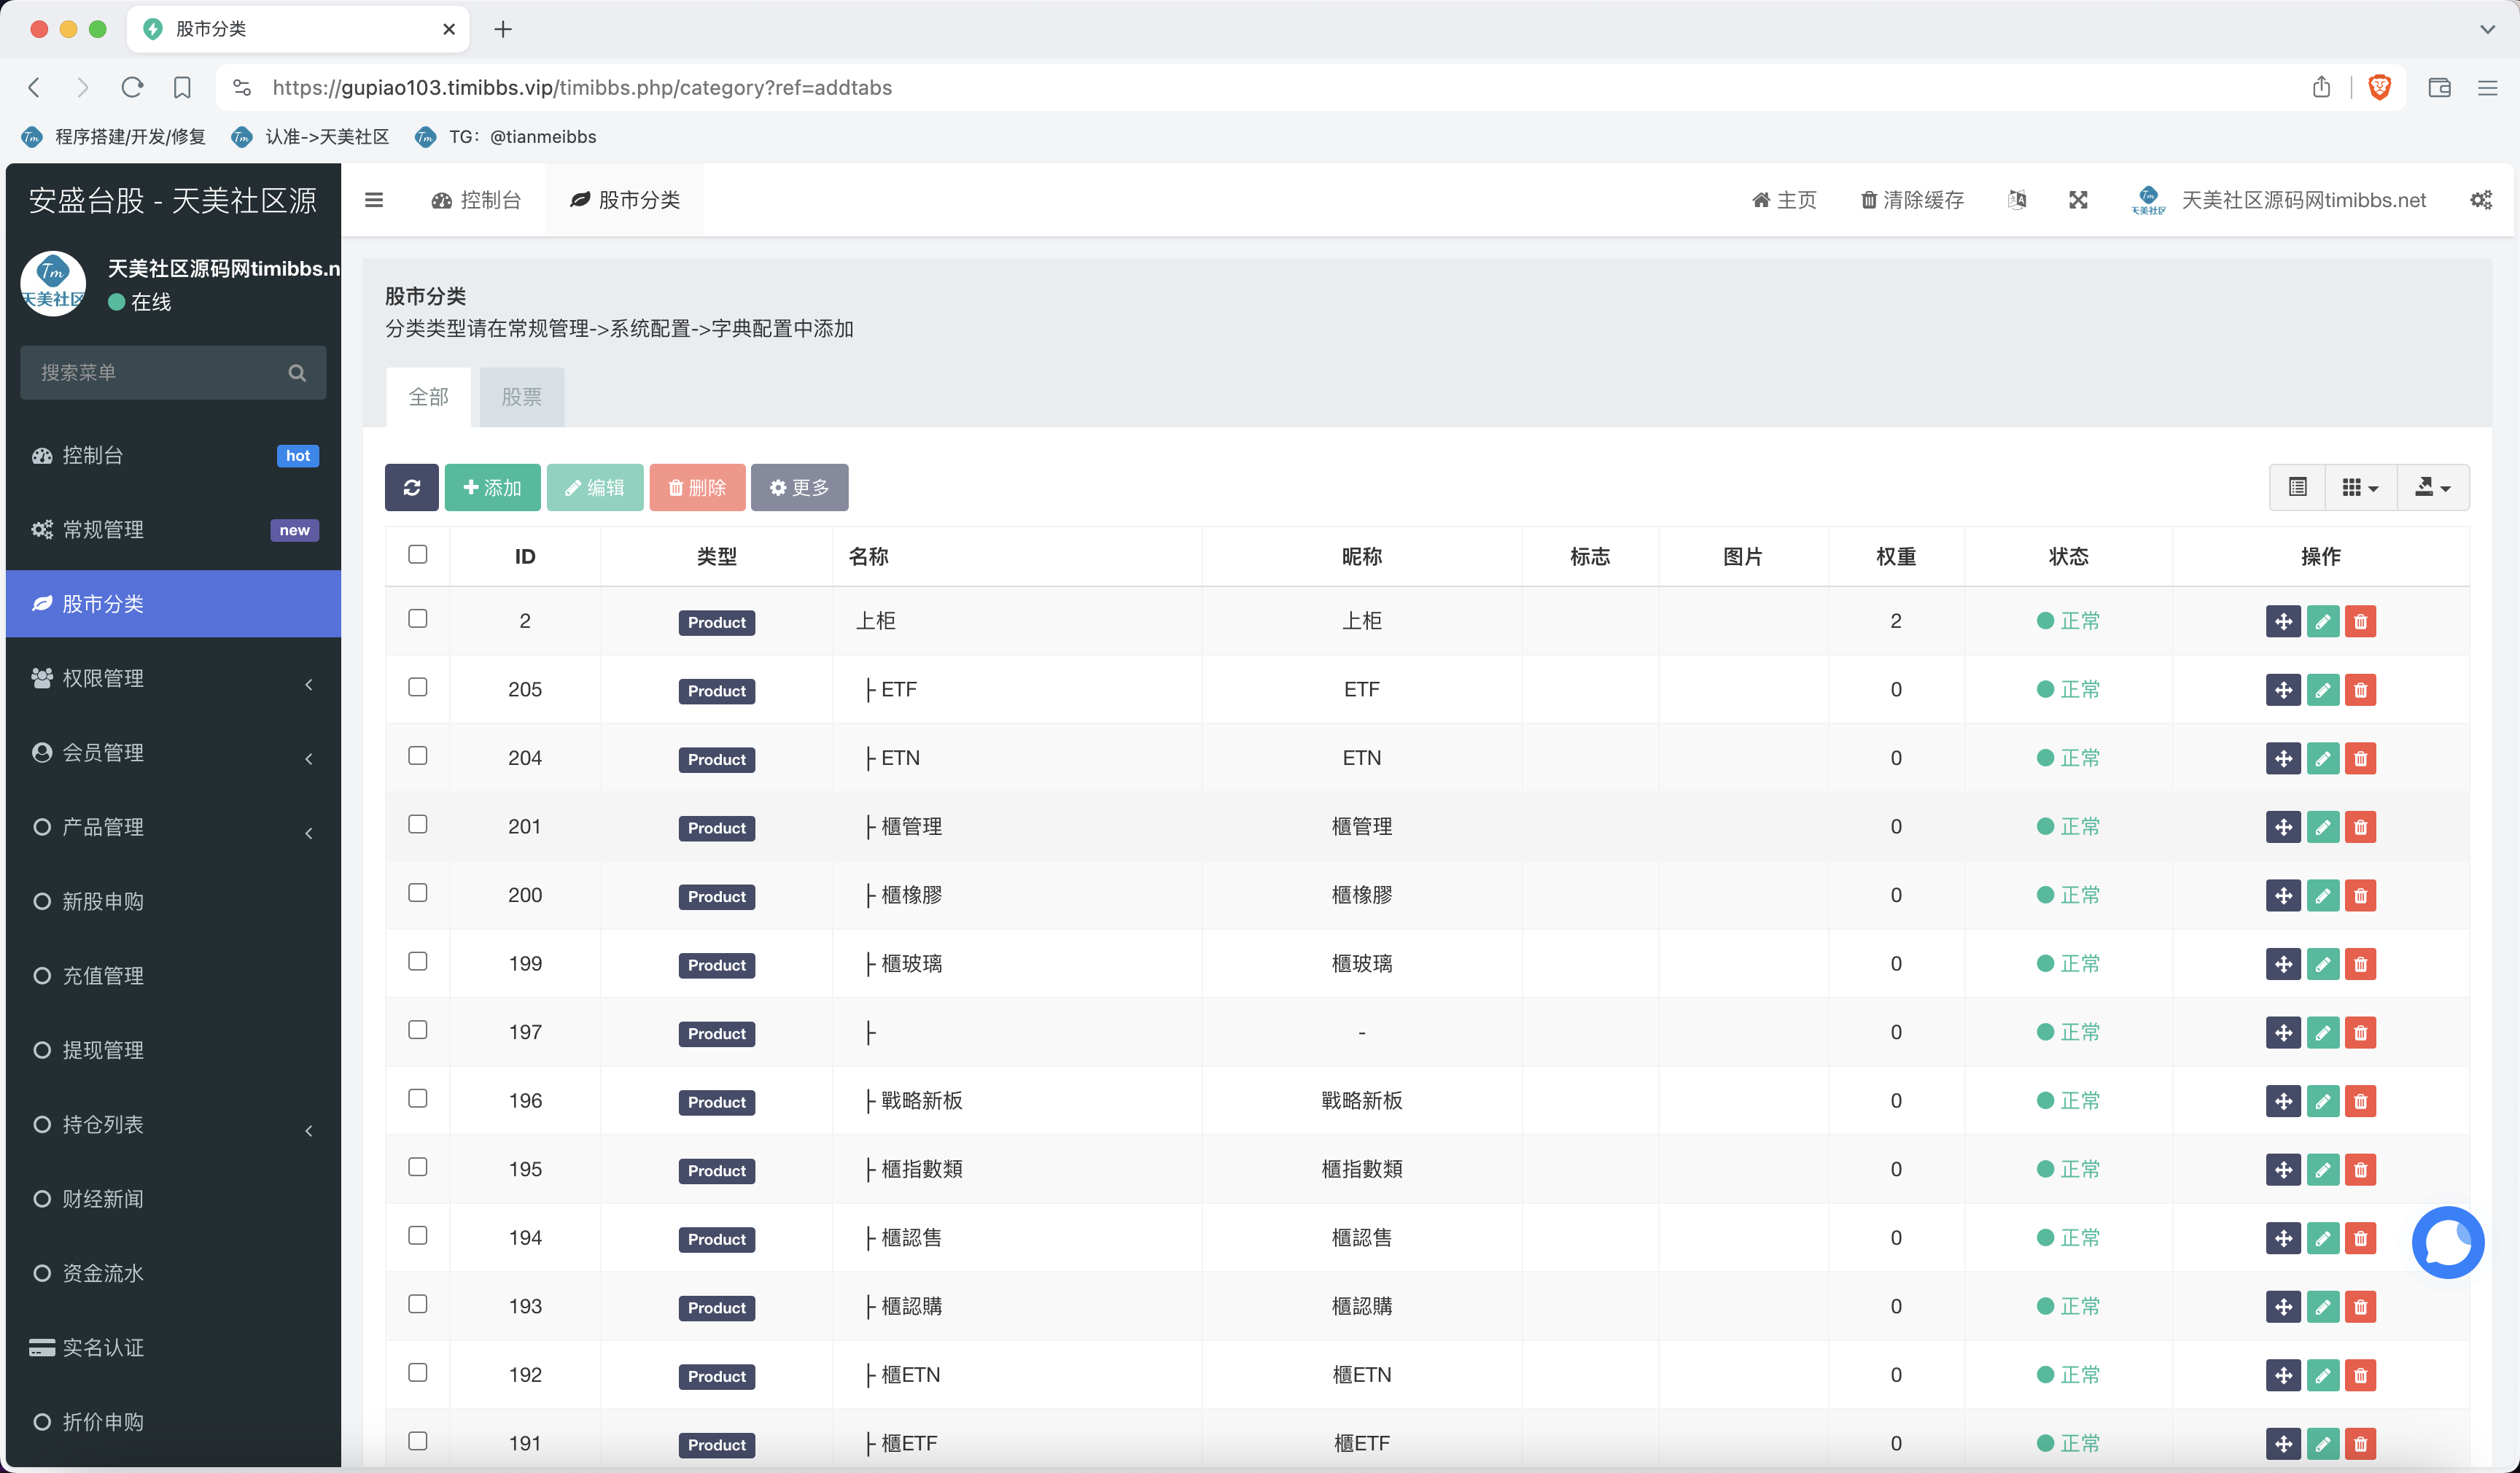Tick the checkbox for row ID 201

pos(418,824)
